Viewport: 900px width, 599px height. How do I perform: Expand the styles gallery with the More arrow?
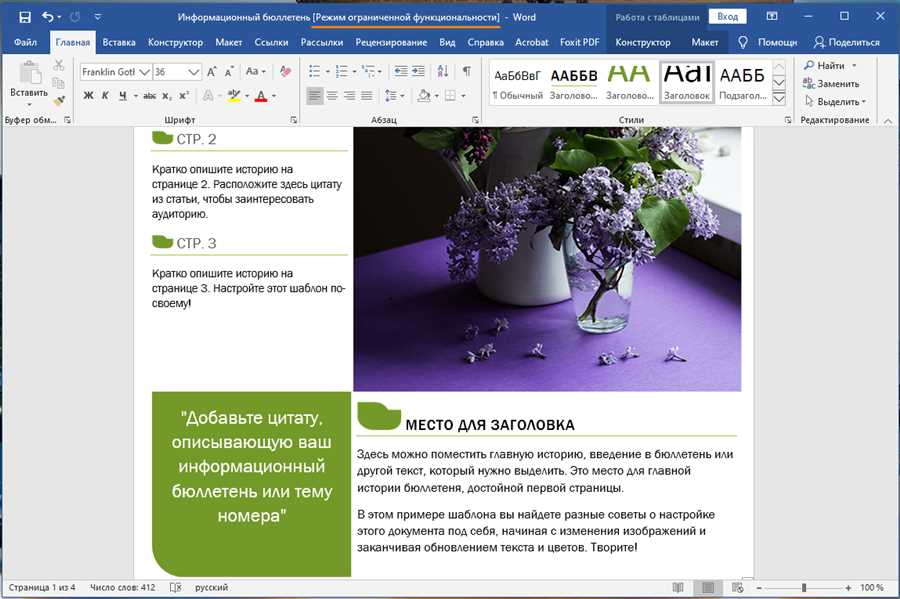tap(779, 99)
